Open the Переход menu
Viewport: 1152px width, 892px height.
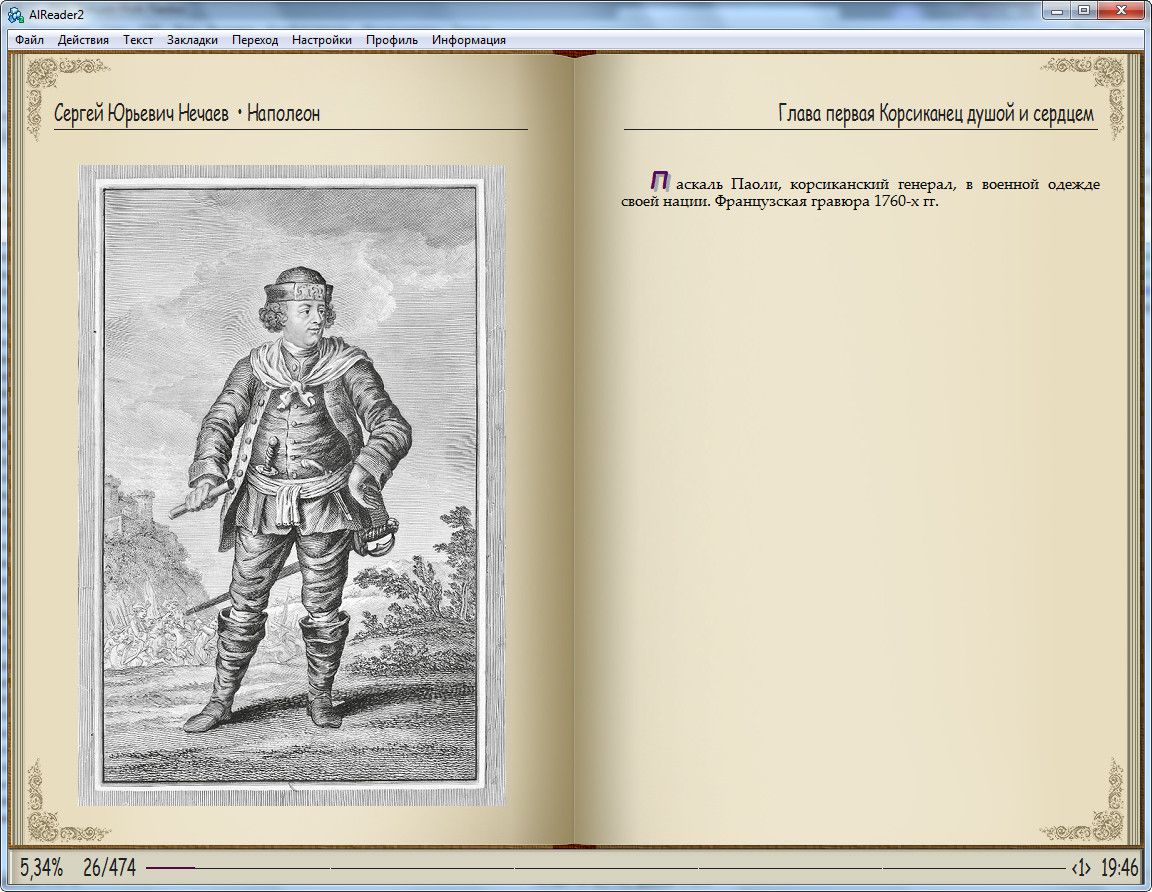255,40
